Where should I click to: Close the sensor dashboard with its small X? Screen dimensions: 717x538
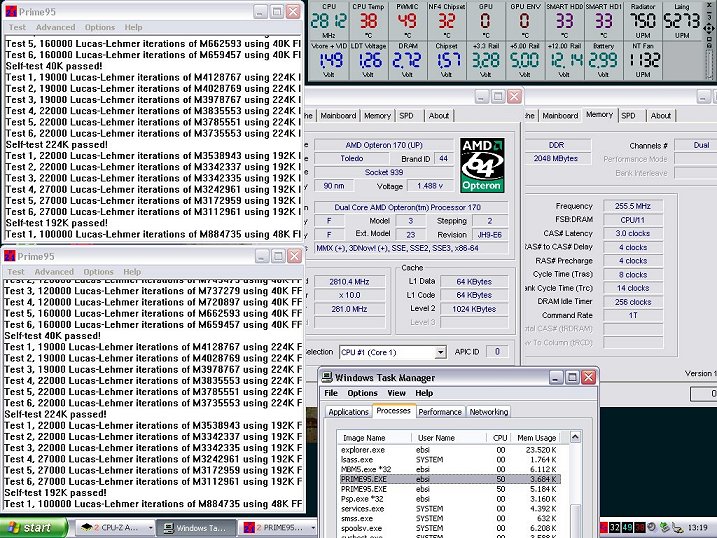pyautogui.click(x=709, y=5)
